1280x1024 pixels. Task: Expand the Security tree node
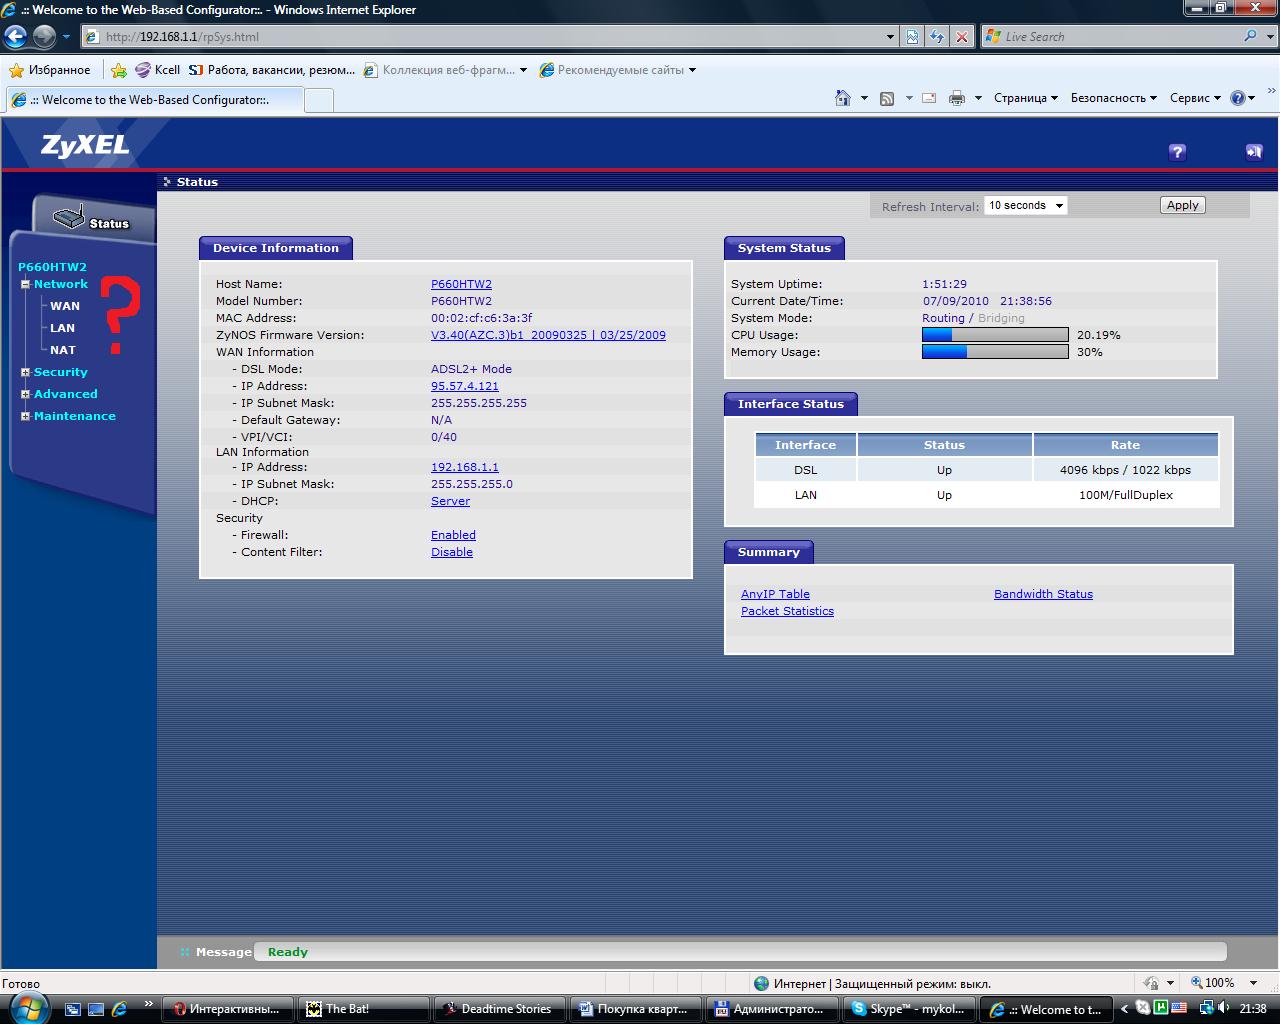click(25, 372)
